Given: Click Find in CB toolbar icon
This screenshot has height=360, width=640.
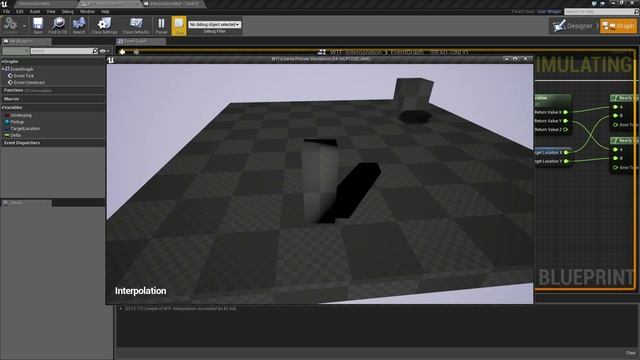Looking at the screenshot, I should [58, 25].
